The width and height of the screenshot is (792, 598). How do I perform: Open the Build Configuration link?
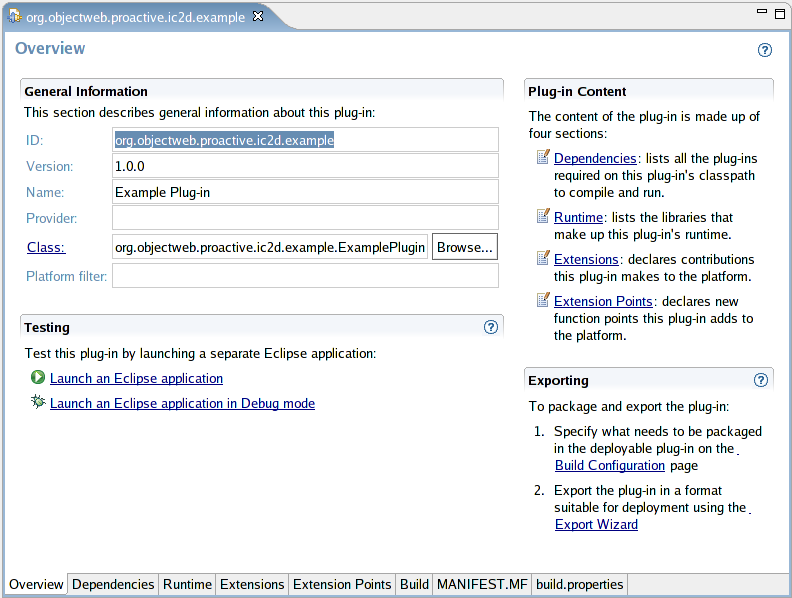point(610,465)
